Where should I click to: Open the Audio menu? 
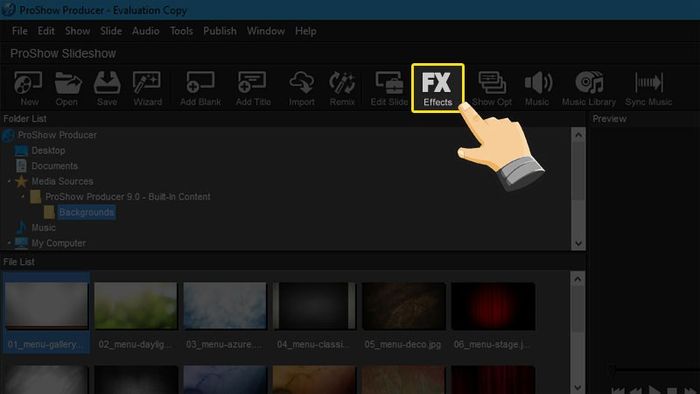pyautogui.click(x=146, y=31)
